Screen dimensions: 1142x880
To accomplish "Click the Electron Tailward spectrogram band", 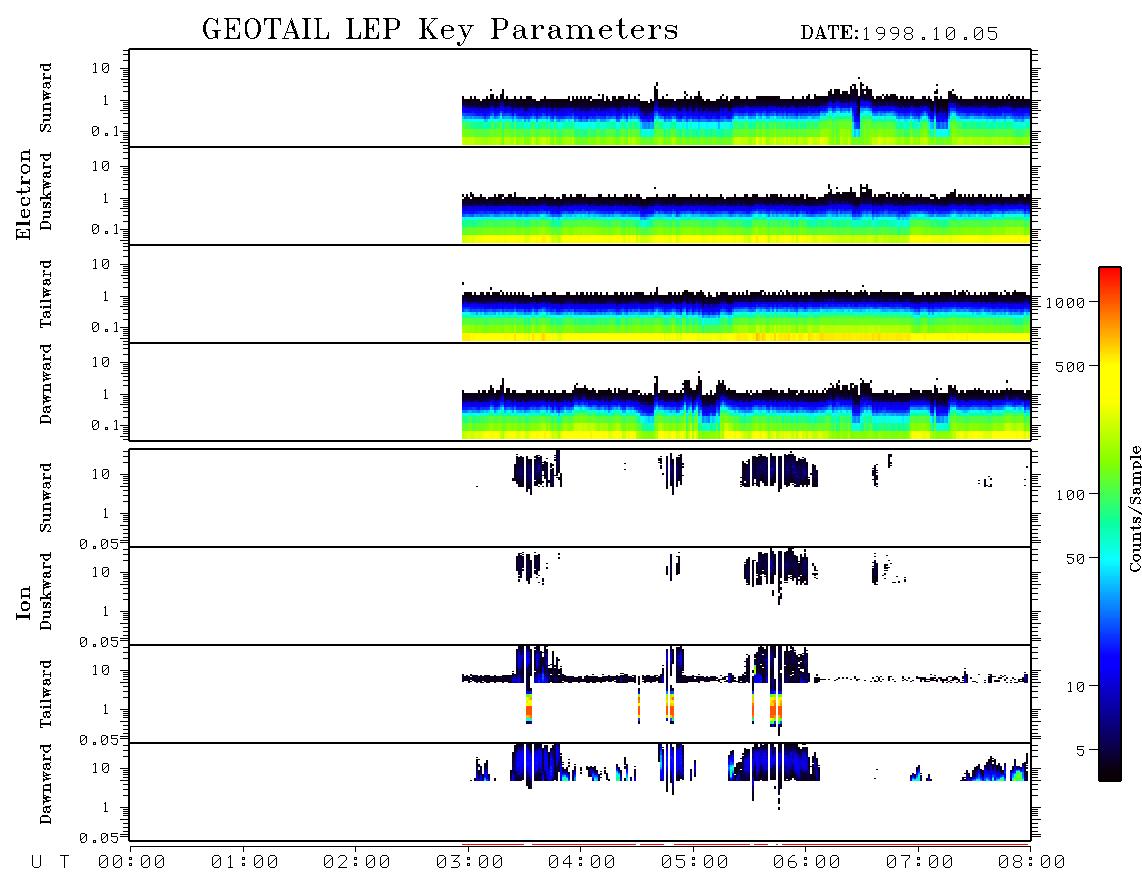I will pos(746,315).
